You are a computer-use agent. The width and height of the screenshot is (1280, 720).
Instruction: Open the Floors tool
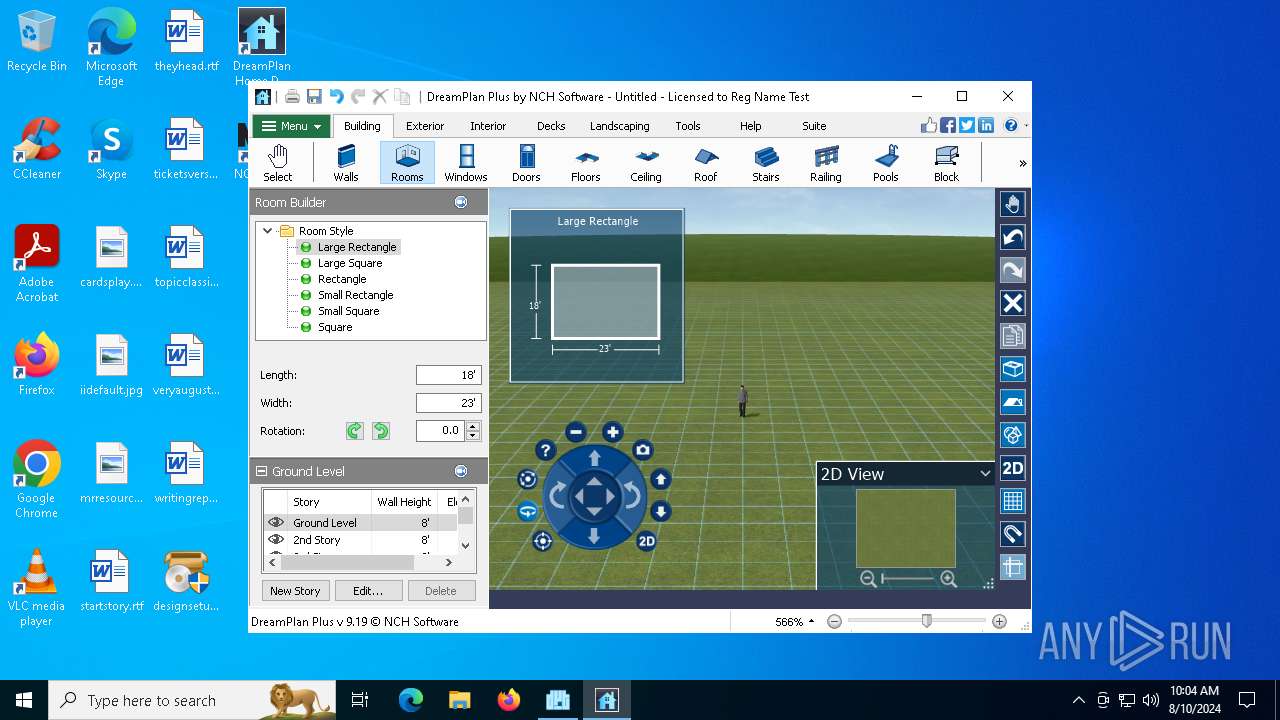[586, 163]
